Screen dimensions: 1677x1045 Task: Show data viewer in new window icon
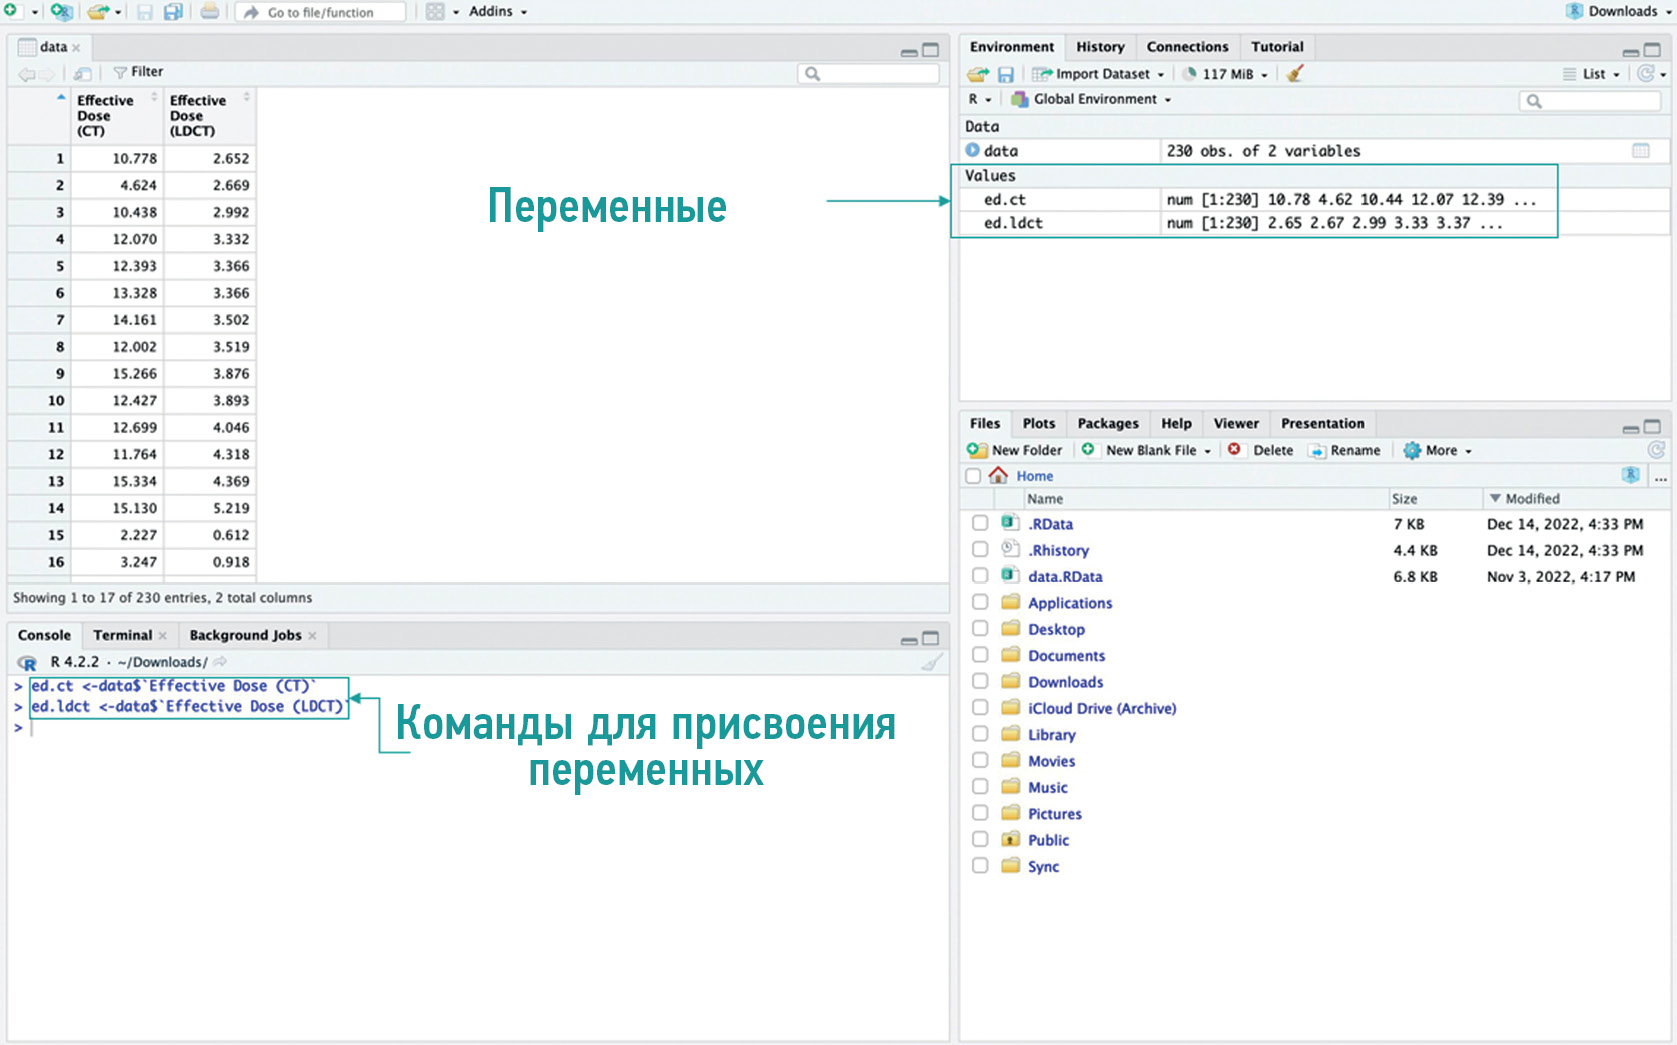click(83, 73)
